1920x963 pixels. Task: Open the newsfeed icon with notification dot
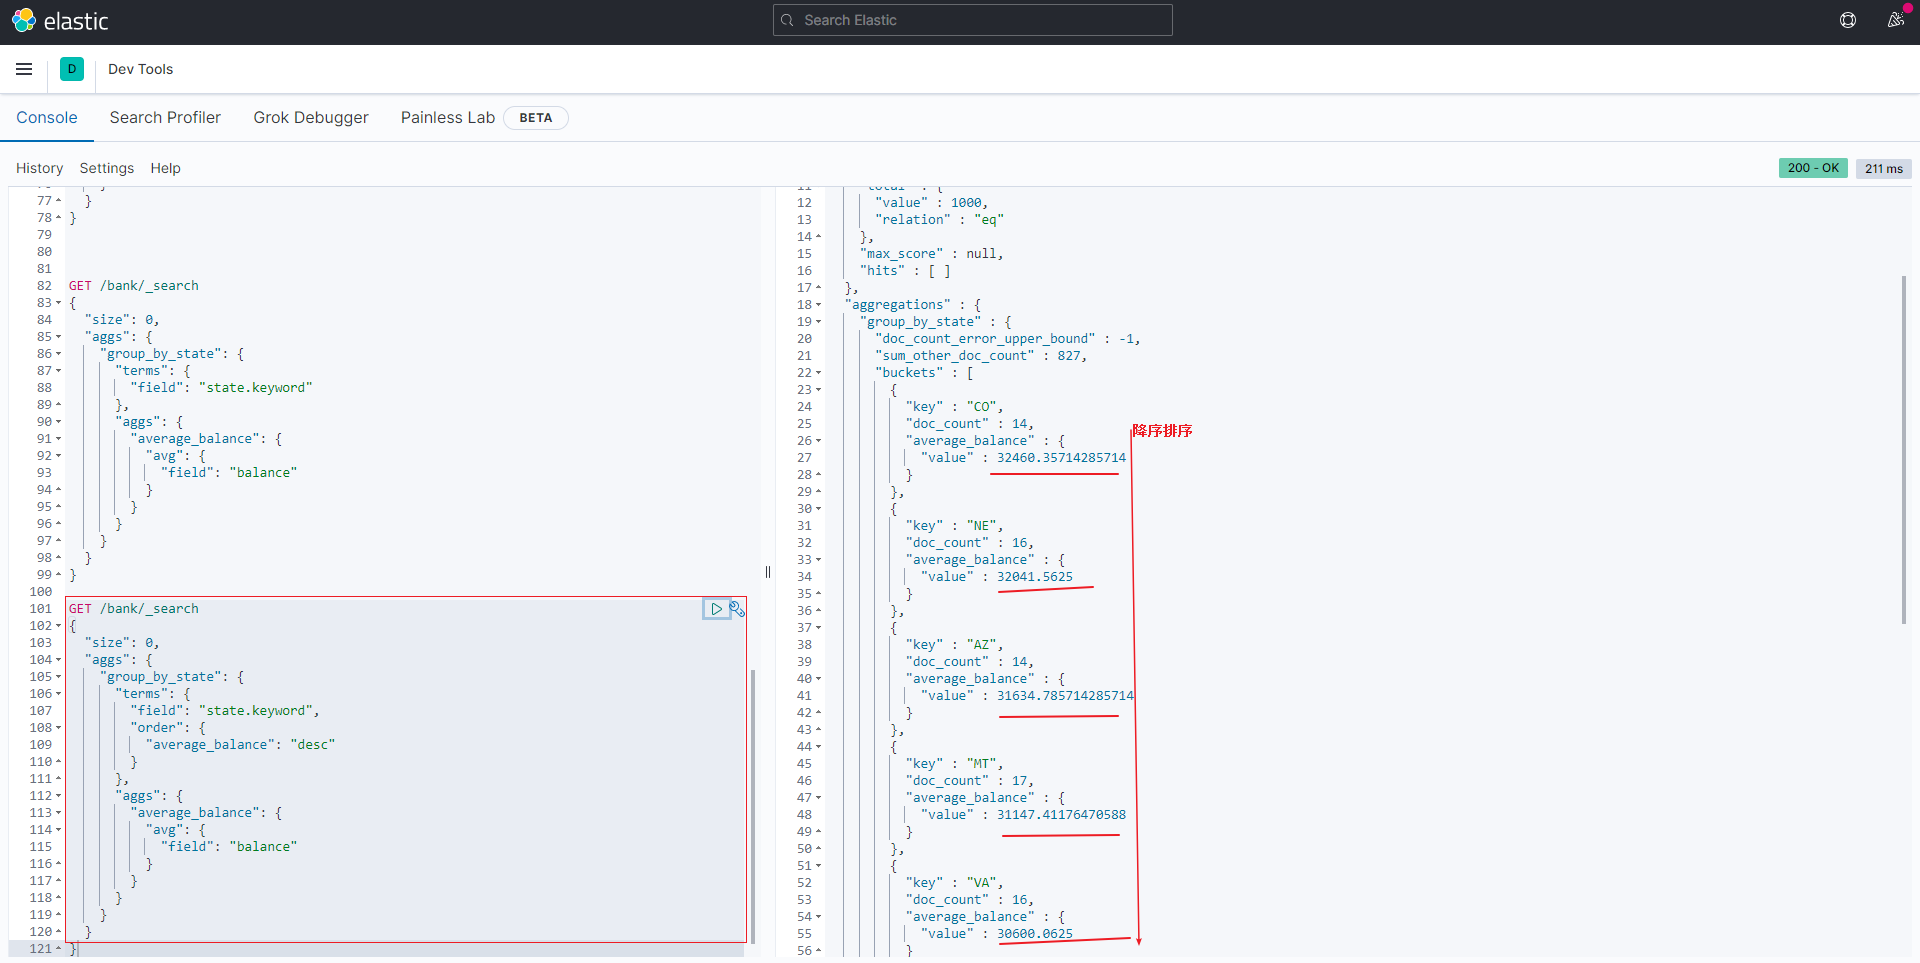tap(1895, 20)
